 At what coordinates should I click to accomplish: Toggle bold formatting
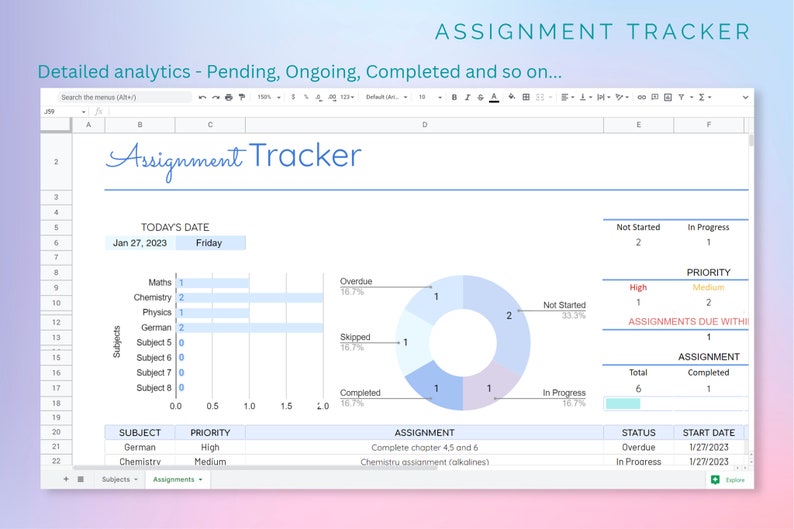tap(454, 97)
